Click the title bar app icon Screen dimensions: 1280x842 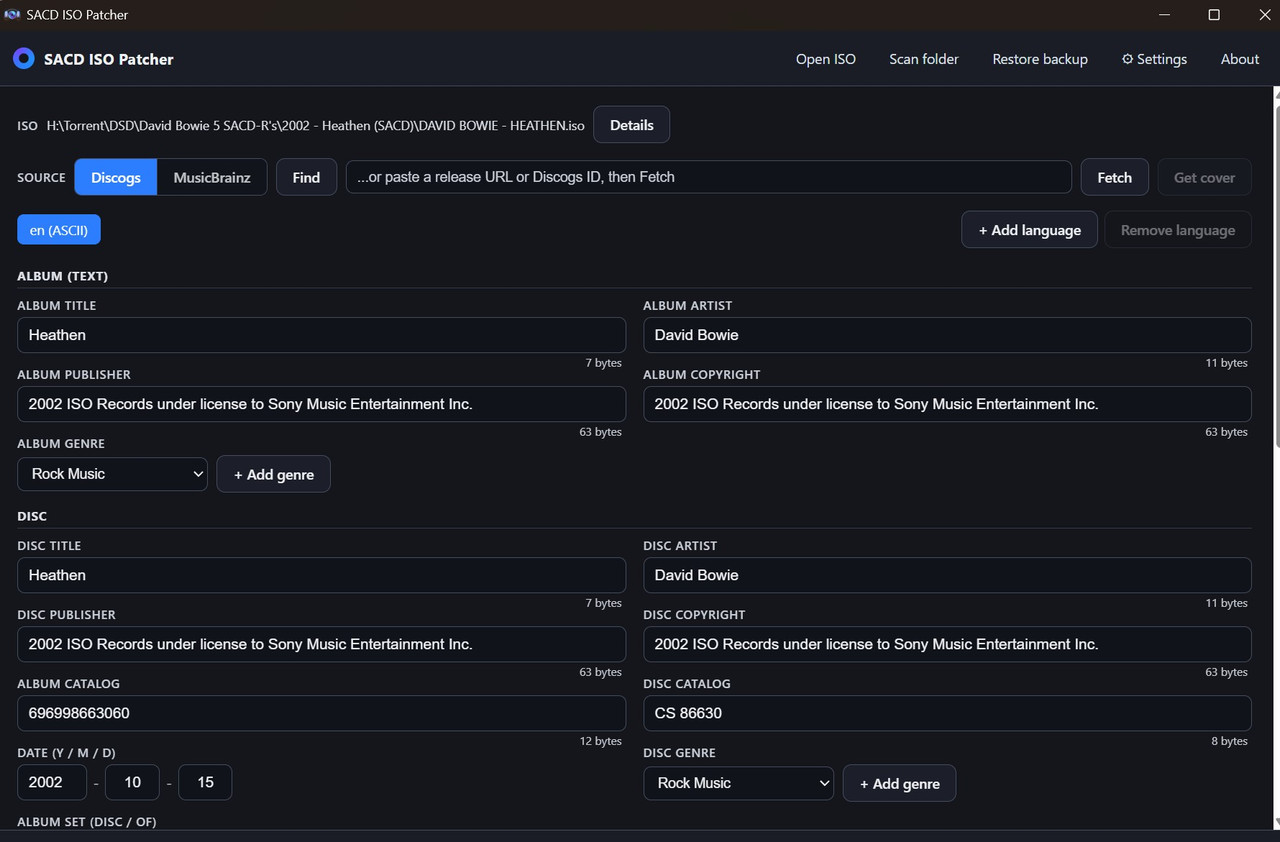13,15
